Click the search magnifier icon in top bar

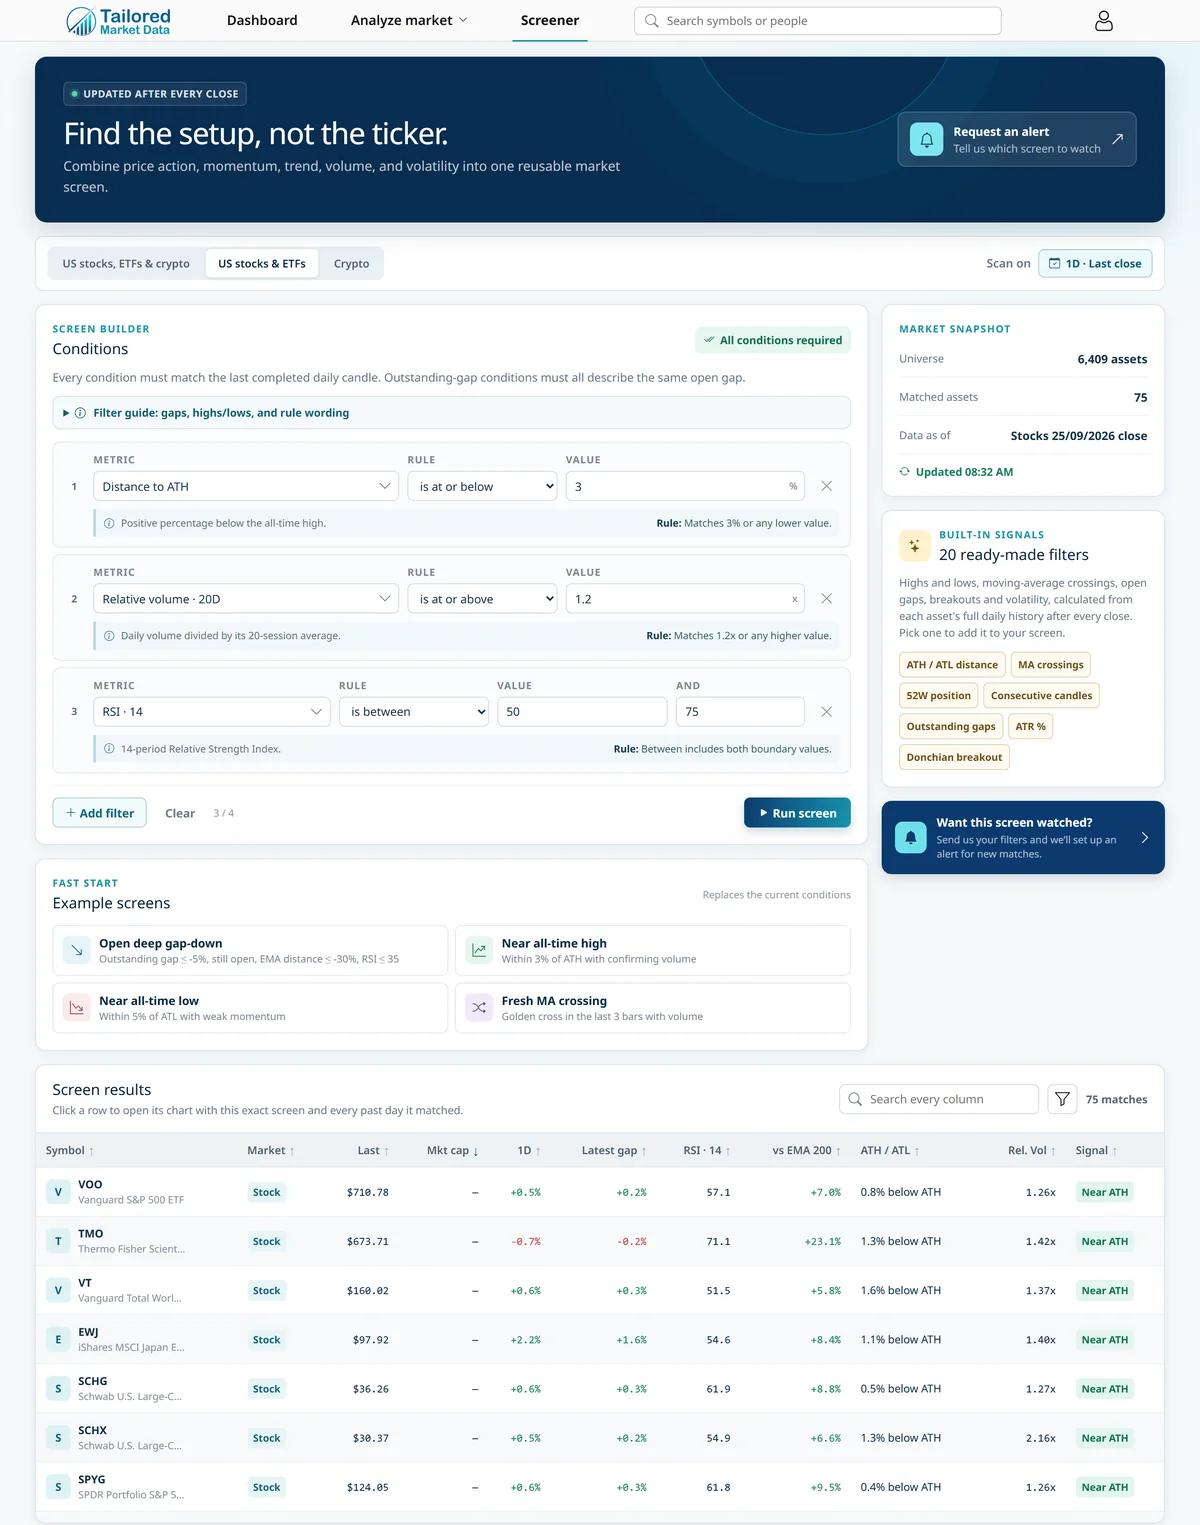click(x=651, y=21)
